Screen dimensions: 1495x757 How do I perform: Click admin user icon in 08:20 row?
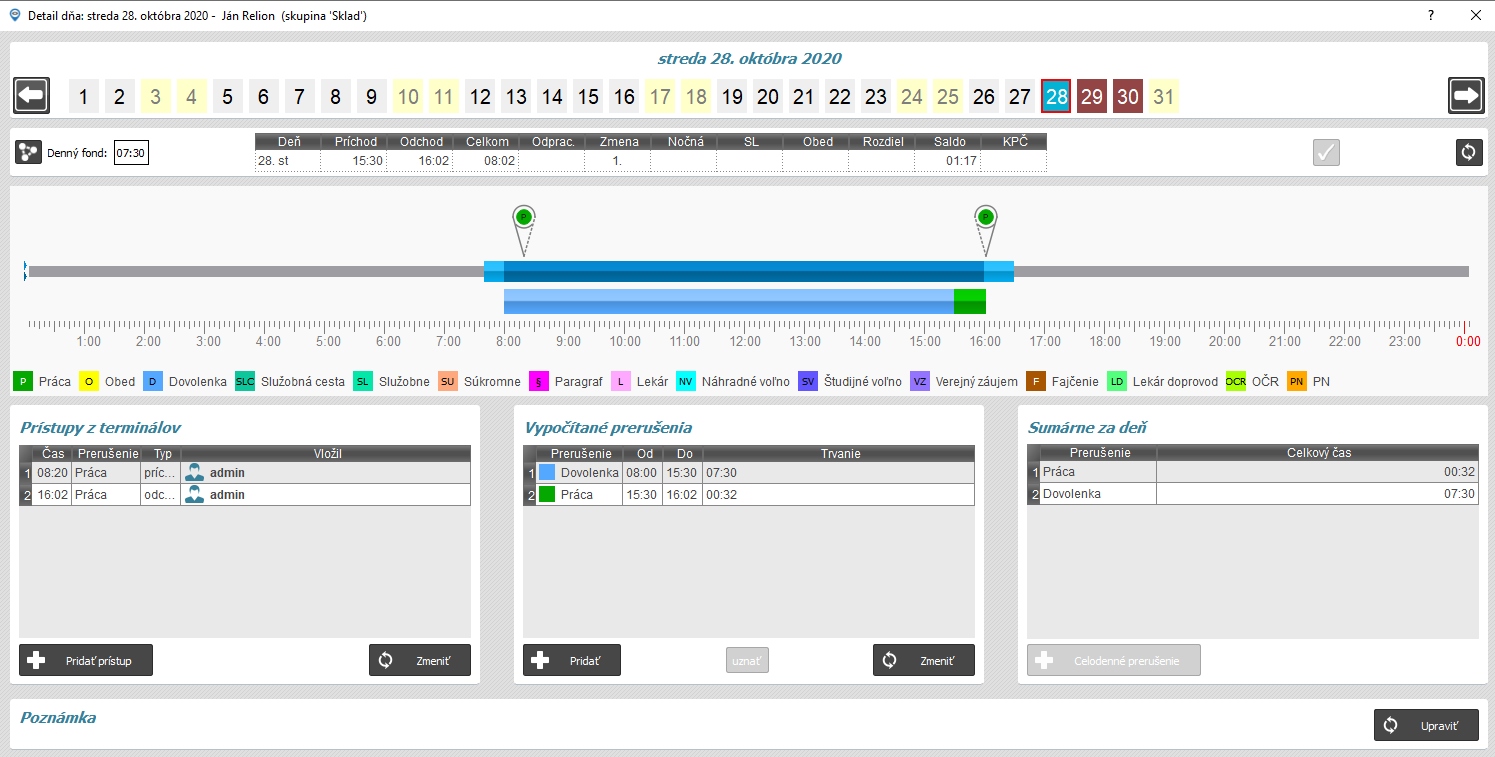click(x=195, y=473)
